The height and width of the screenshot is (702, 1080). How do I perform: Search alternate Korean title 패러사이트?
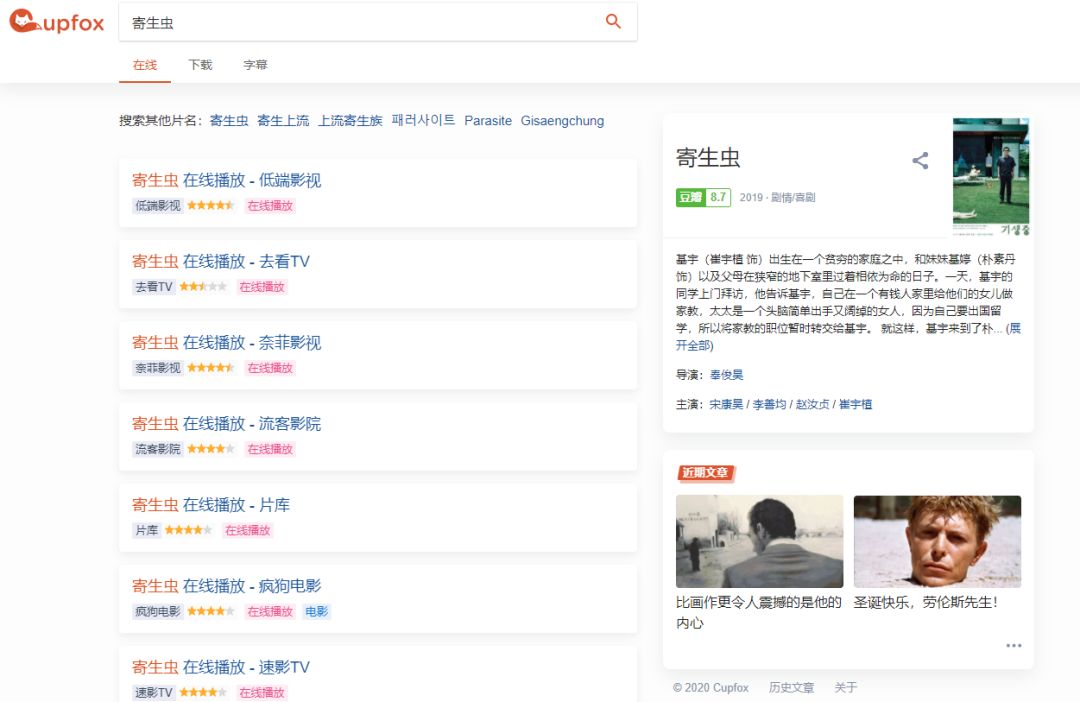tap(423, 121)
